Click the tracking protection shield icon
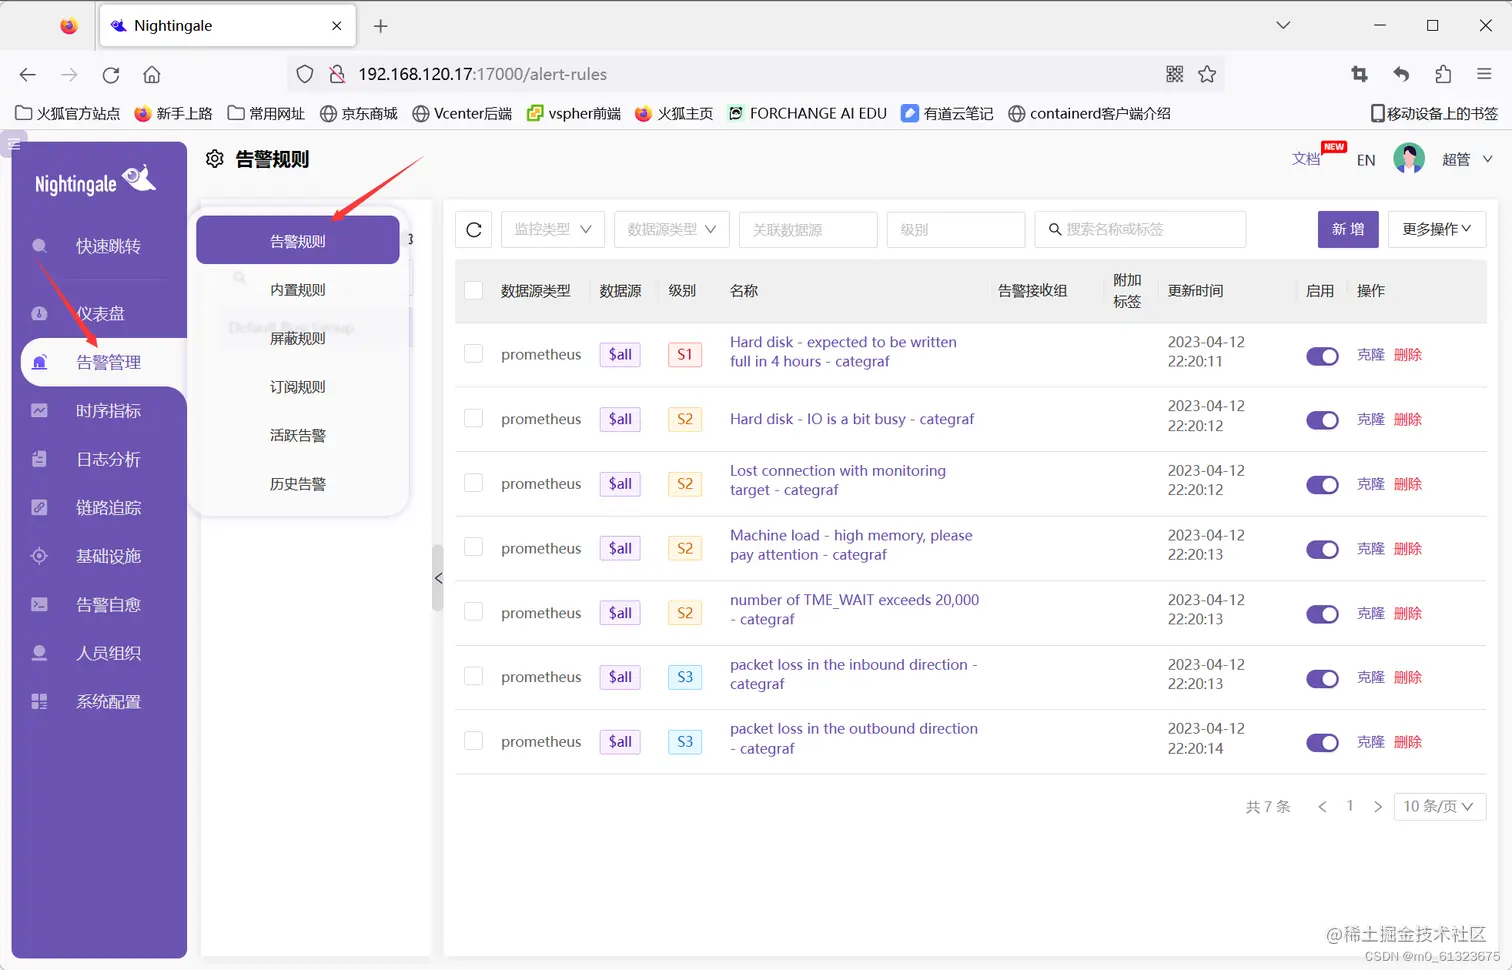Image resolution: width=1512 pixels, height=970 pixels. [x=305, y=74]
